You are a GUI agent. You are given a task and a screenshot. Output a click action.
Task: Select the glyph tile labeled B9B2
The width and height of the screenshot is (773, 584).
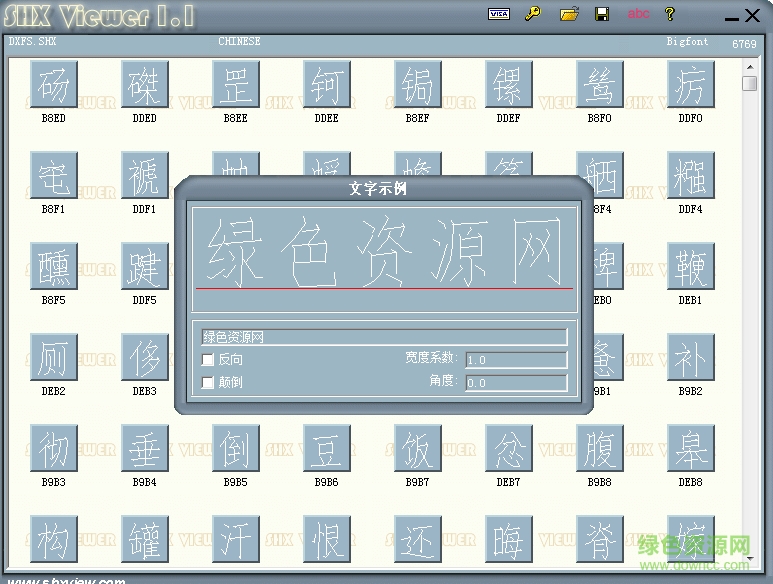pos(691,357)
